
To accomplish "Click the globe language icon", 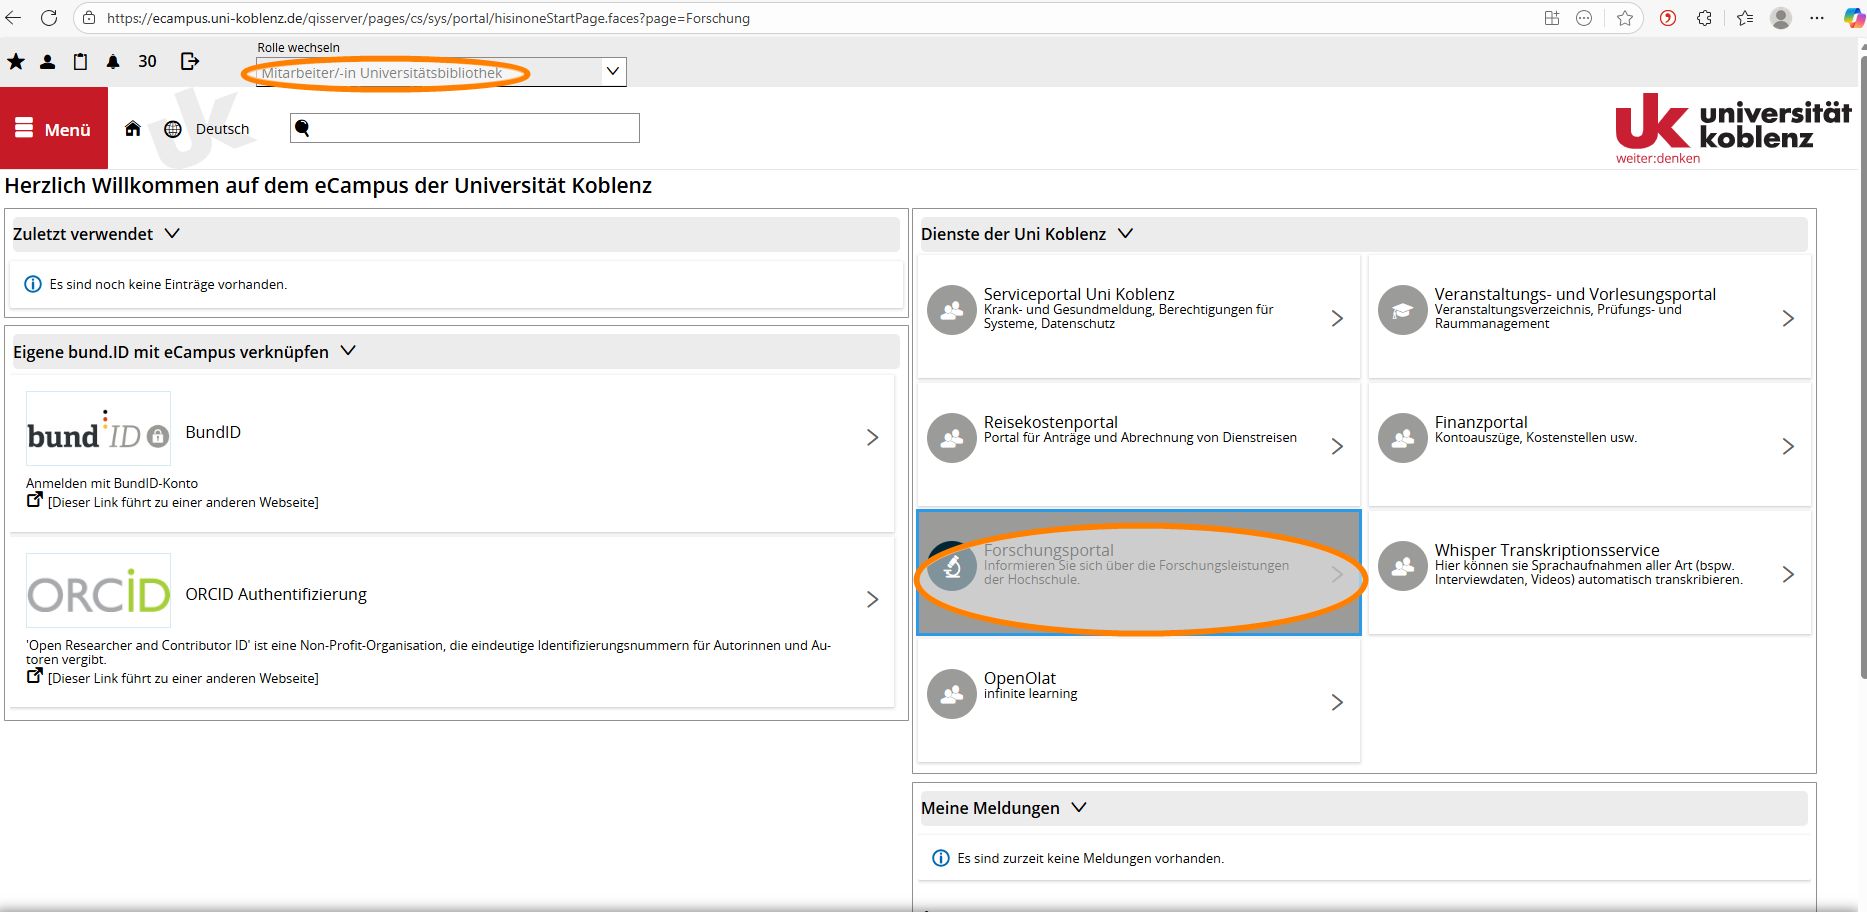I will click(x=173, y=129).
